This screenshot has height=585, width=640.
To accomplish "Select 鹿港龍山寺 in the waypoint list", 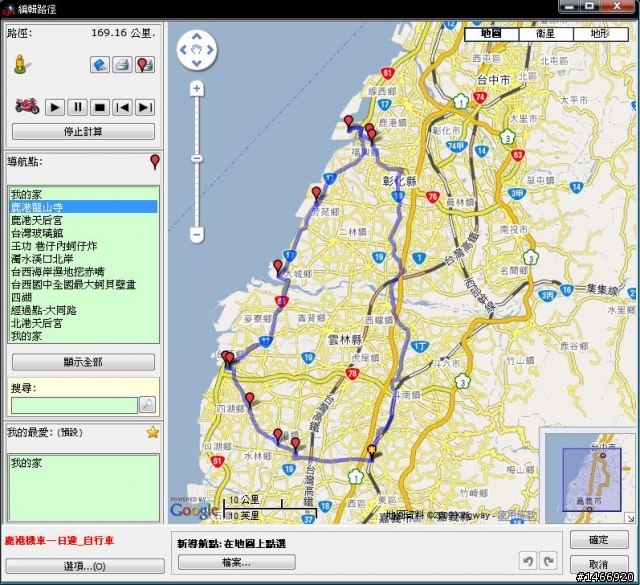I will [x=83, y=207].
